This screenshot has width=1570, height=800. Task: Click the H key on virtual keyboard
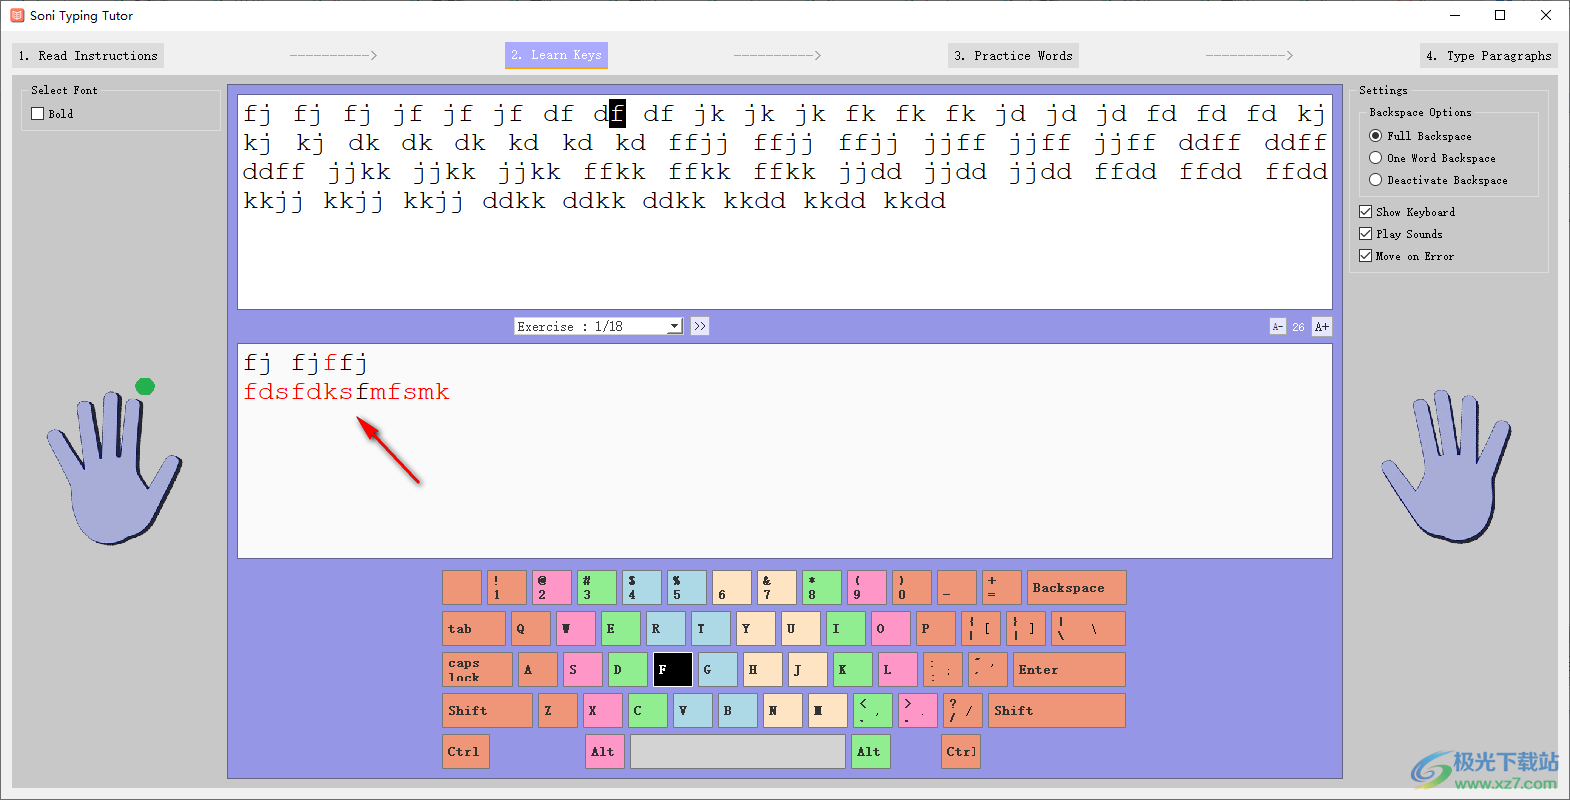tap(763, 670)
